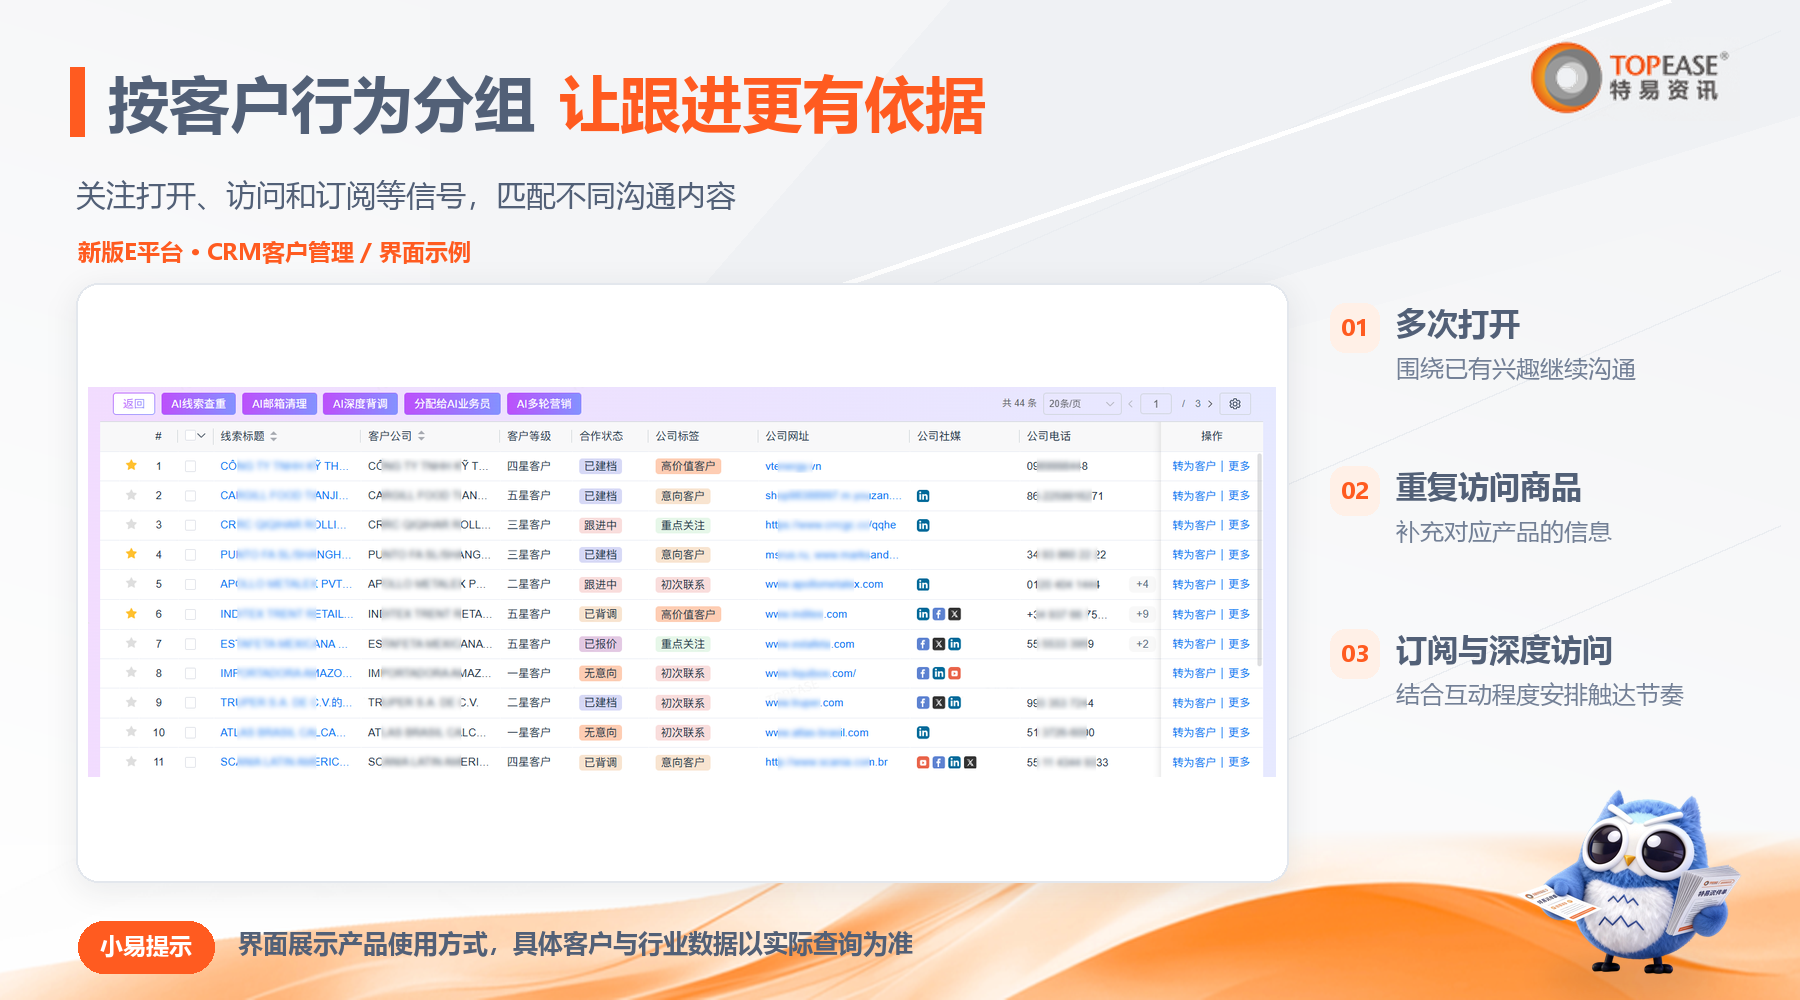The image size is (1800, 1000).
Task: Click the 返回 back button
Action: pyautogui.click(x=134, y=404)
